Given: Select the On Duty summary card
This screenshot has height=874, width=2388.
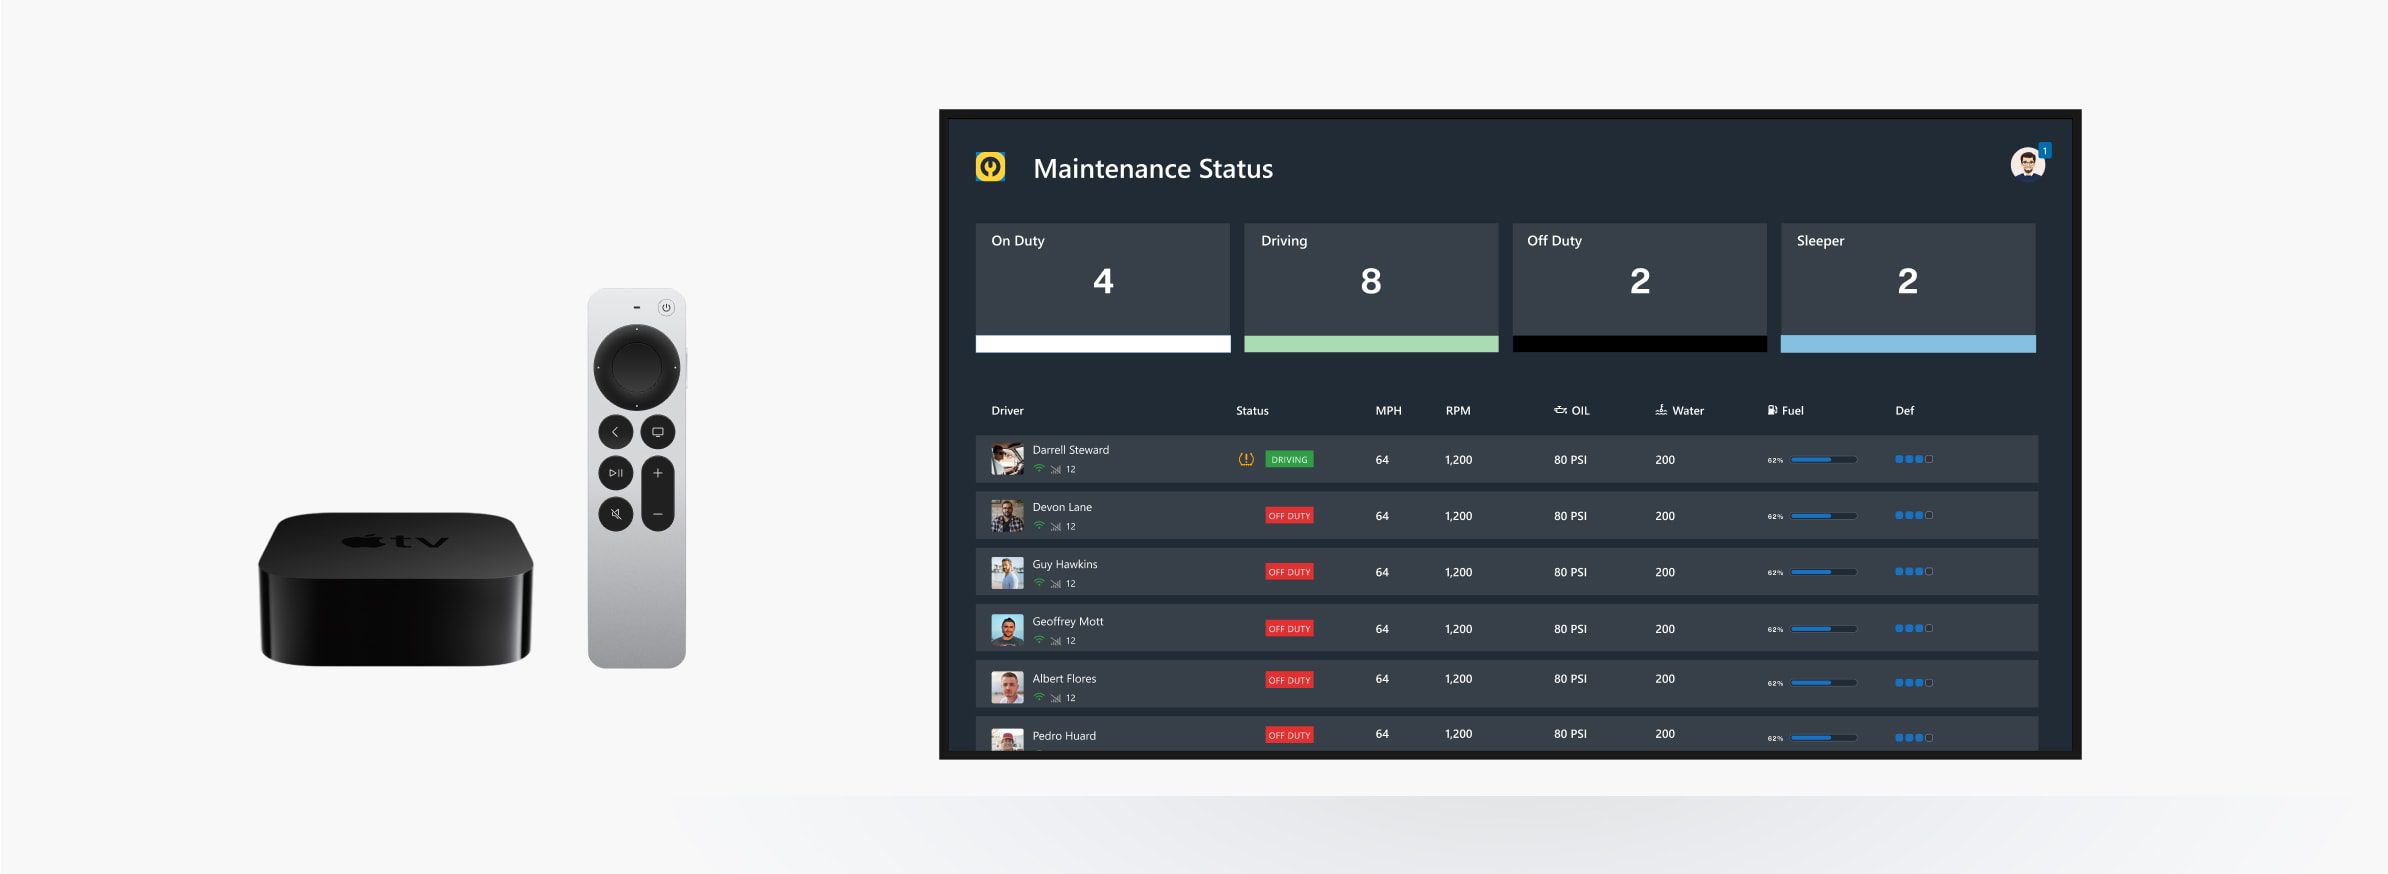Looking at the screenshot, I should coord(1103,288).
